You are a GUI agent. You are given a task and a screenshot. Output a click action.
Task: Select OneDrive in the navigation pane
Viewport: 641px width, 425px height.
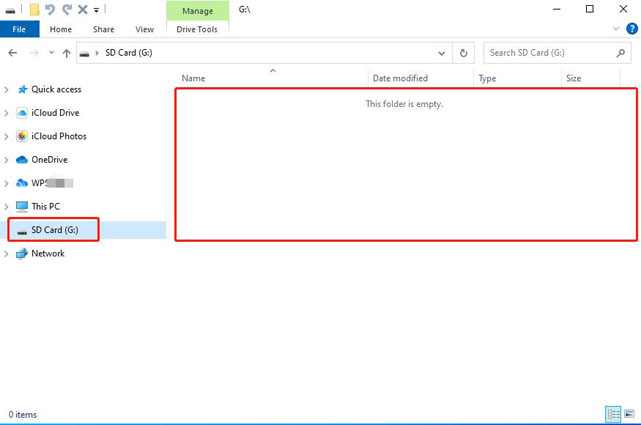(x=49, y=159)
